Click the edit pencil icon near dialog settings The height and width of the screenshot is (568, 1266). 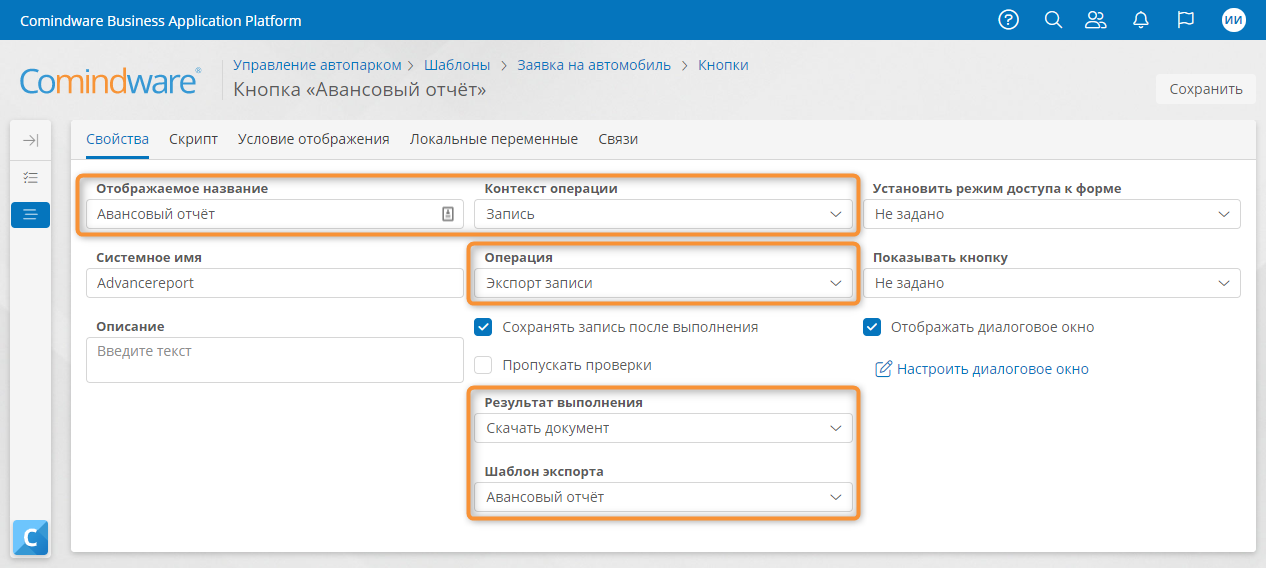[x=883, y=369]
